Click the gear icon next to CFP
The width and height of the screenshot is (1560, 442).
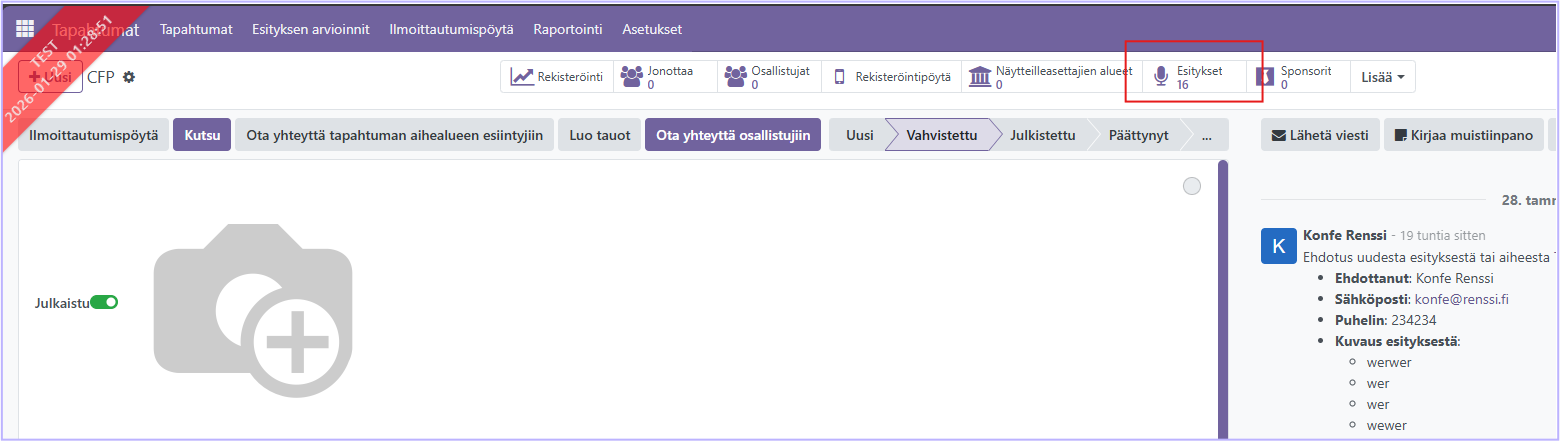(129, 77)
